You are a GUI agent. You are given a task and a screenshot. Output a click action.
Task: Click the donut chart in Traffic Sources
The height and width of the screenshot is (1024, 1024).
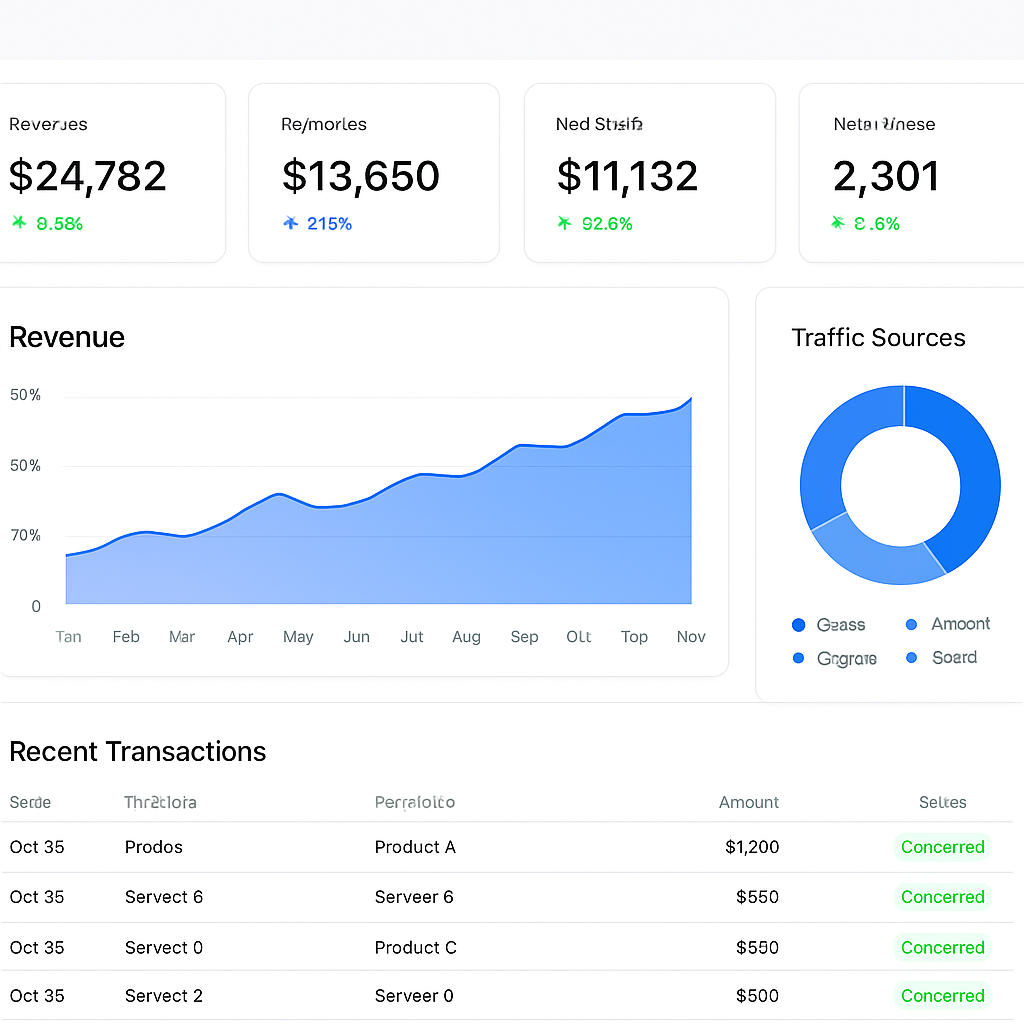tap(900, 485)
